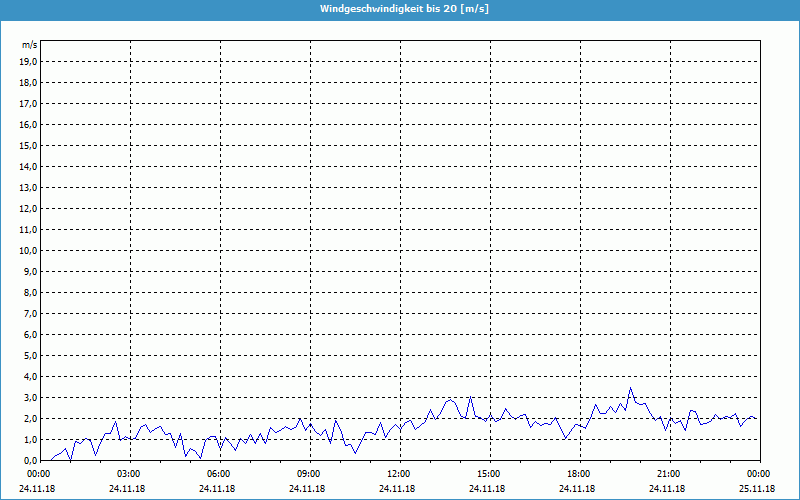The height and width of the screenshot is (500, 800).
Task: Click the highest wind speed peak between 18:00 and 21:00
Action: [630, 388]
